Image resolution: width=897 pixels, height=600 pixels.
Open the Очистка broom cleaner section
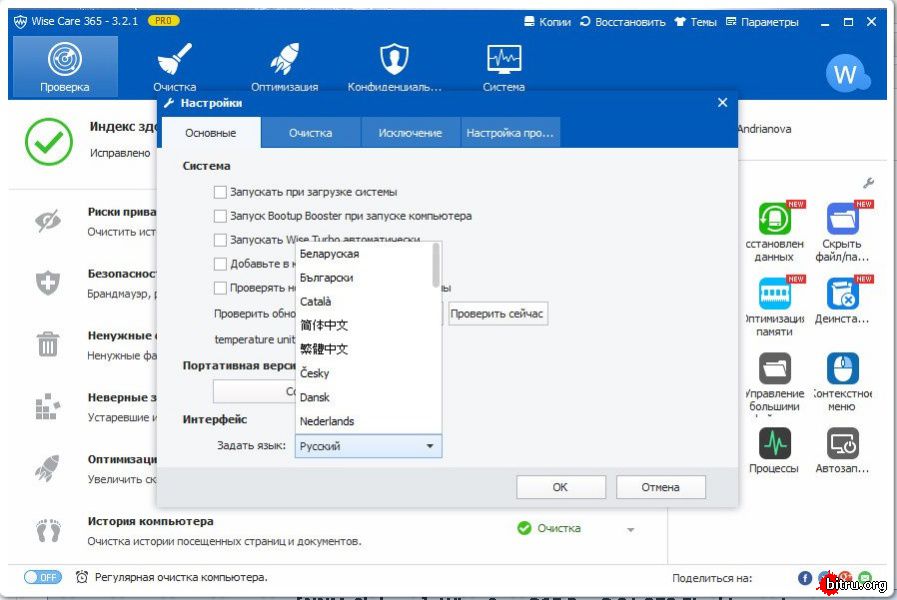[174, 67]
